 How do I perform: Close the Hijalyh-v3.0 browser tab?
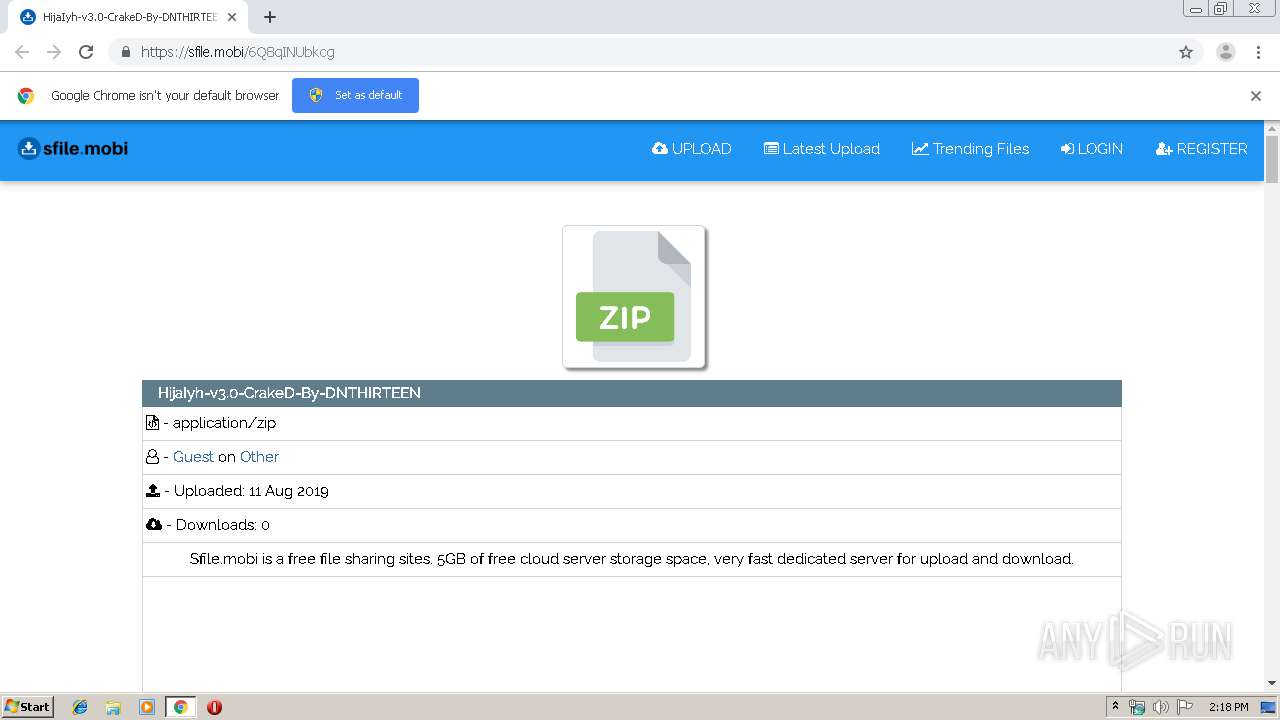pyautogui.click(x=232, y=17)
